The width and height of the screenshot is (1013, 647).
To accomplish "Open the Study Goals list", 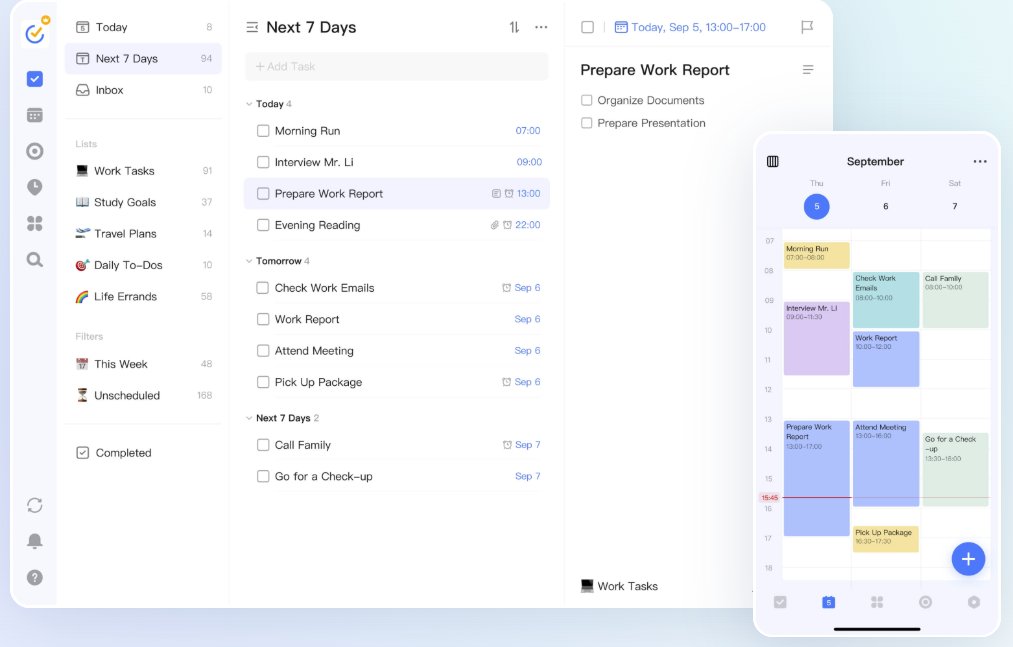I will 143,202.
